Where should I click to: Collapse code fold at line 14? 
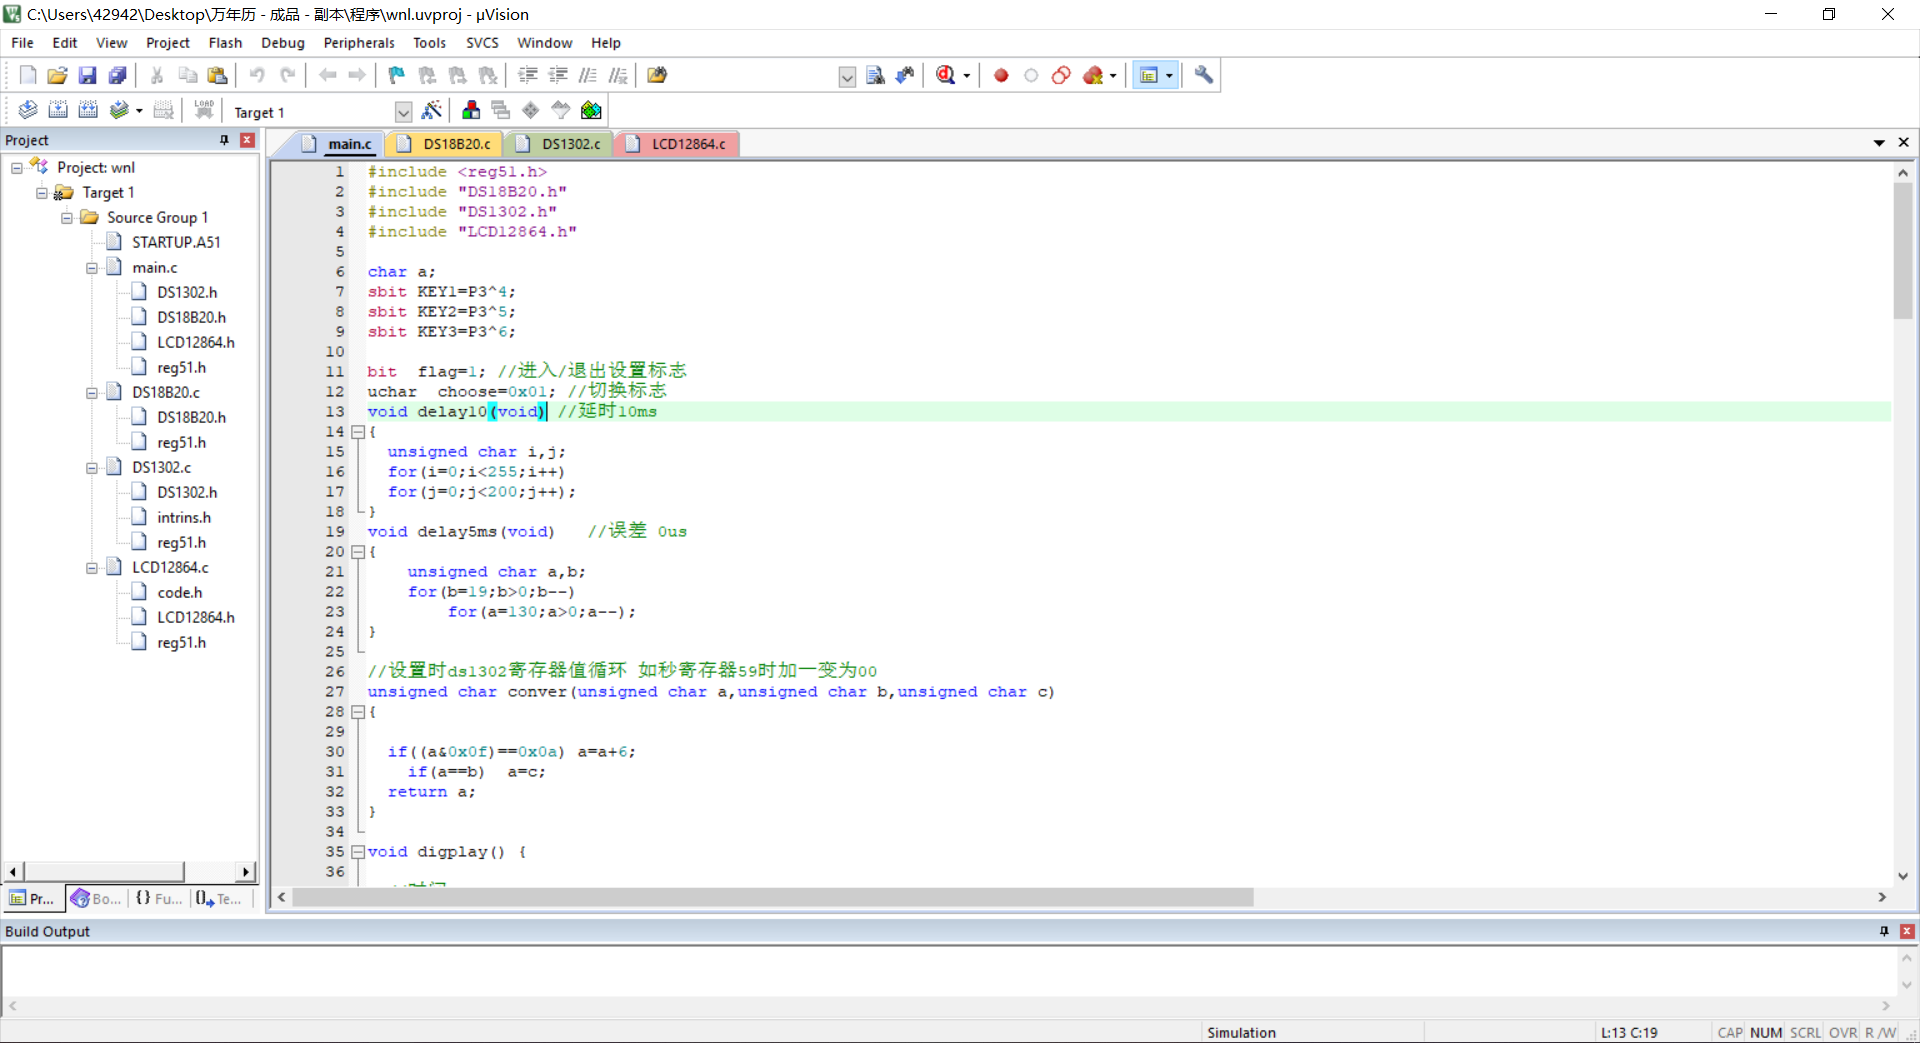[357, 432]
